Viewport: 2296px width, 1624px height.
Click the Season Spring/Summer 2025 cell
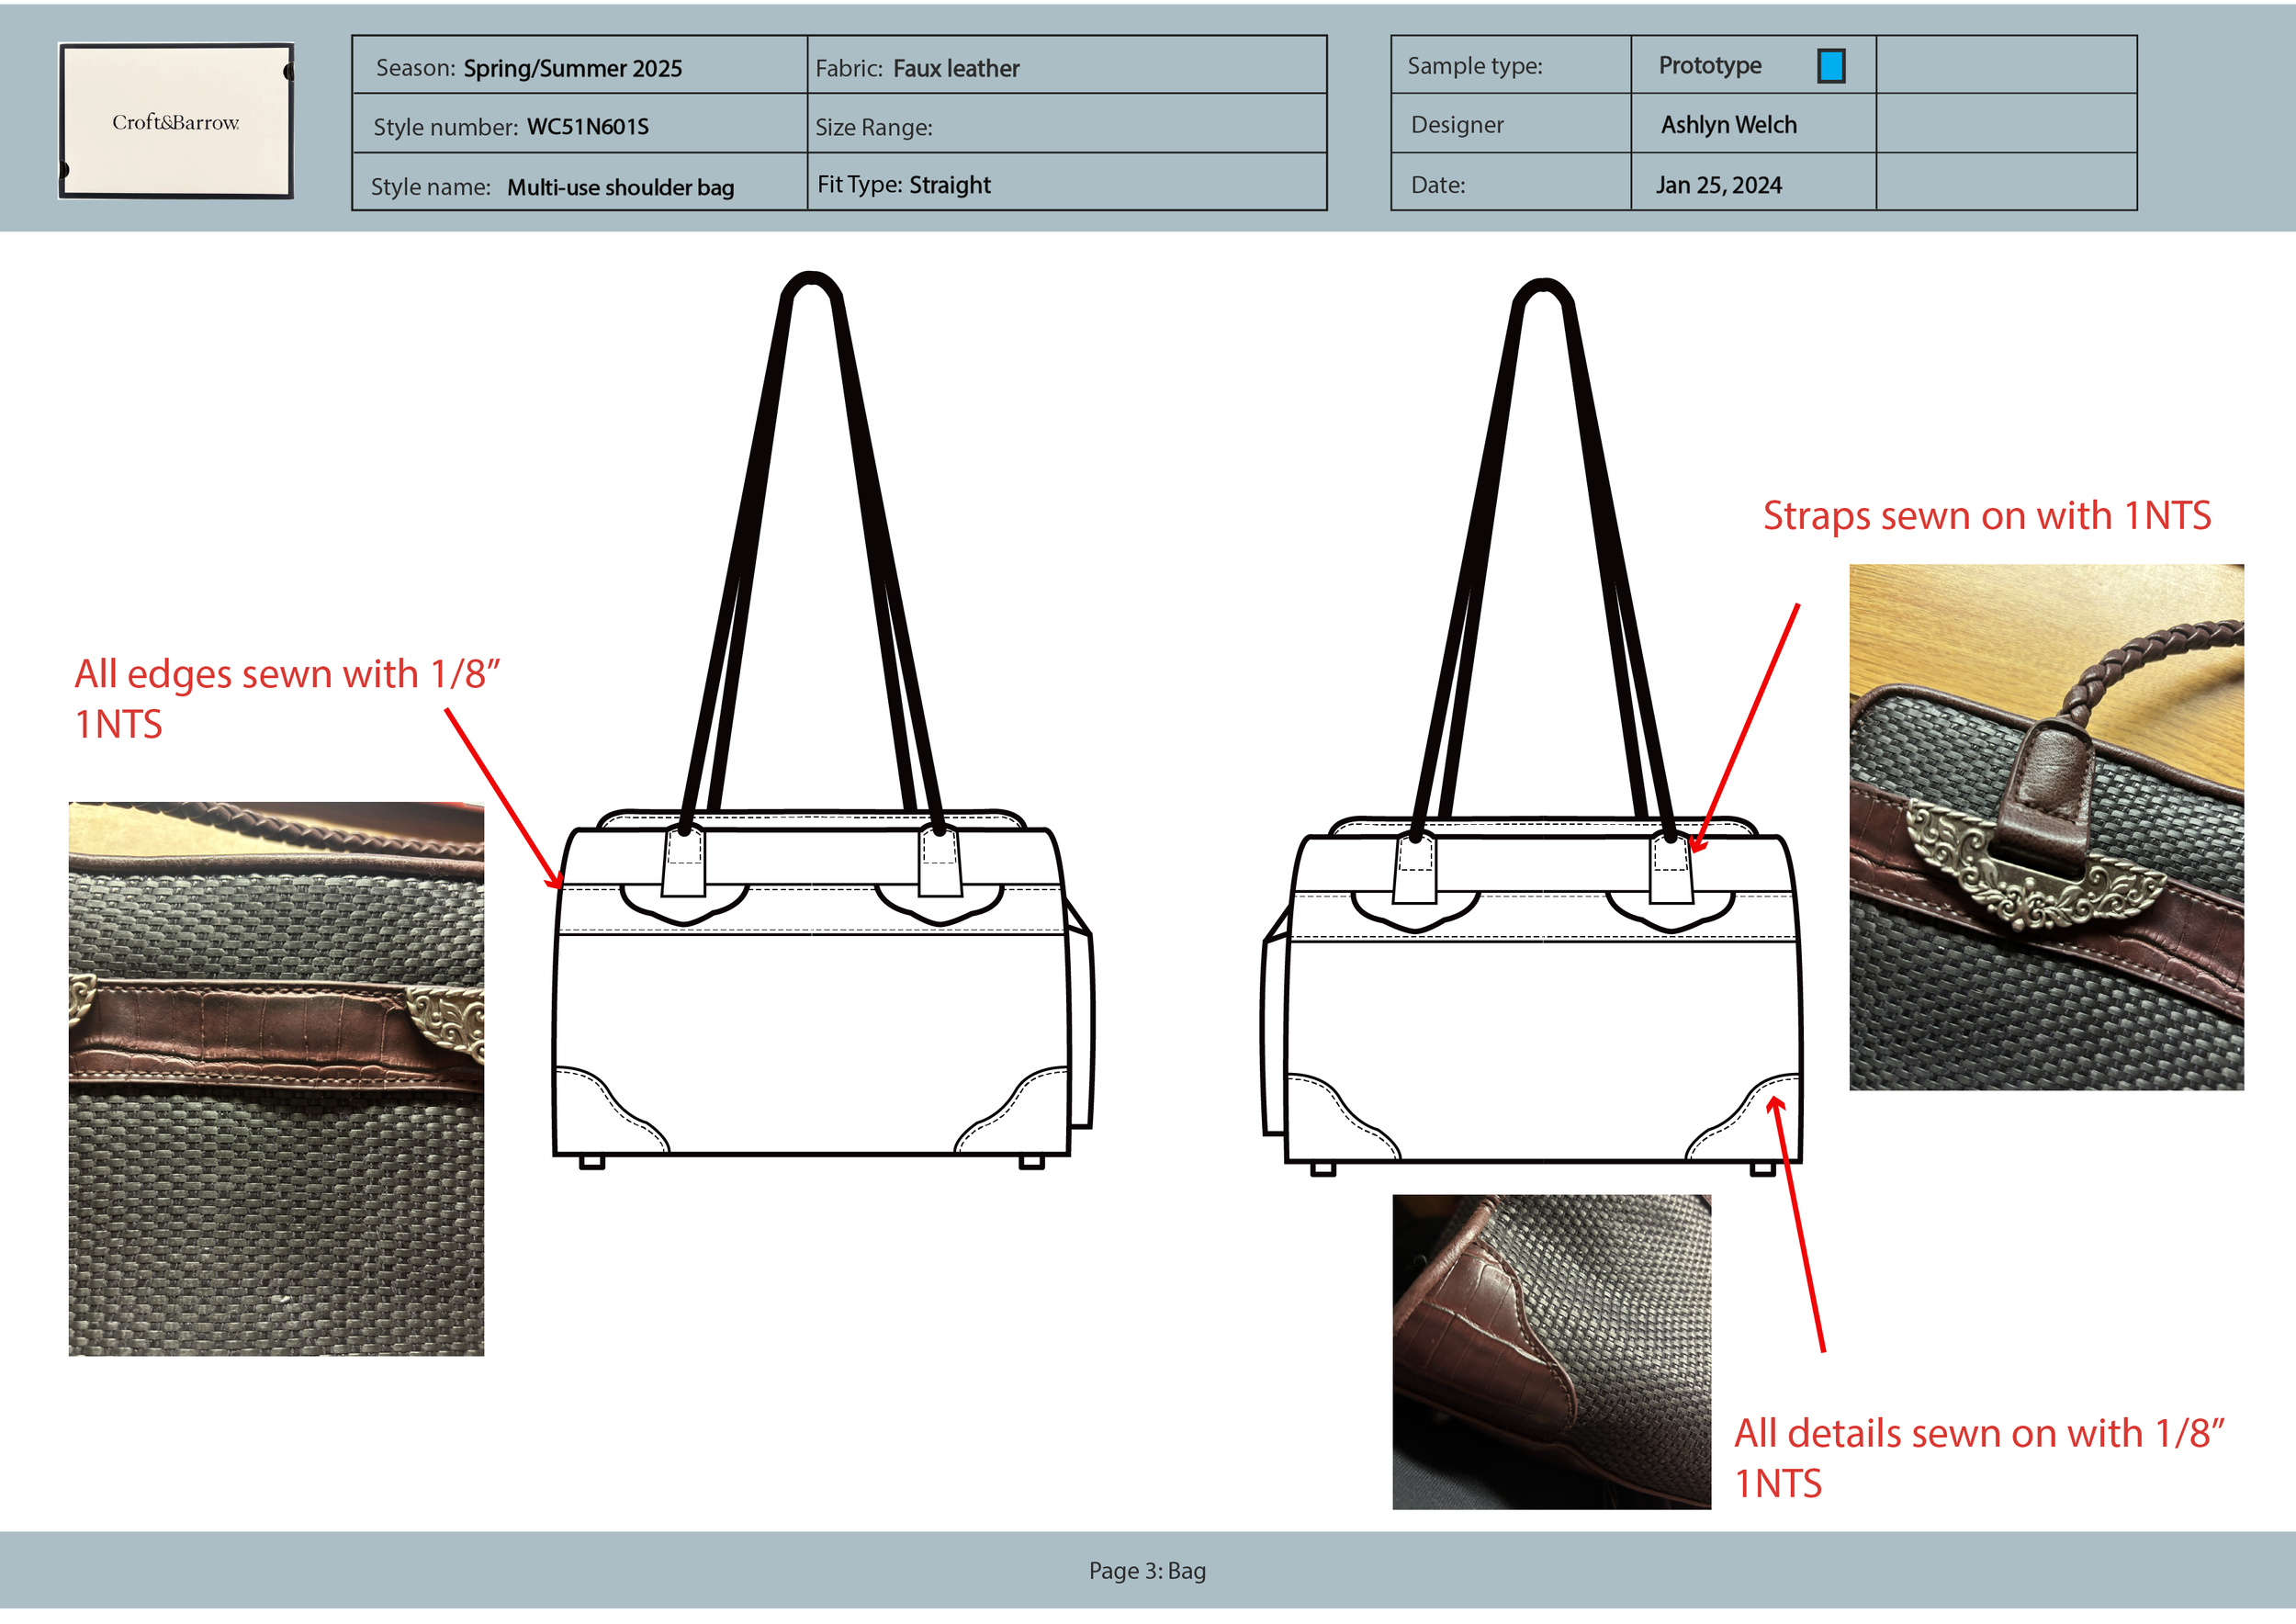(x=572, y=68)
